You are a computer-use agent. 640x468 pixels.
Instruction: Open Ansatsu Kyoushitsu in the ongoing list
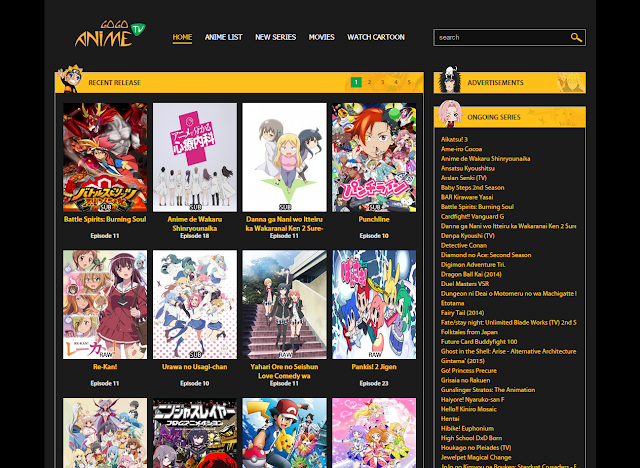[x=468, y=168]
